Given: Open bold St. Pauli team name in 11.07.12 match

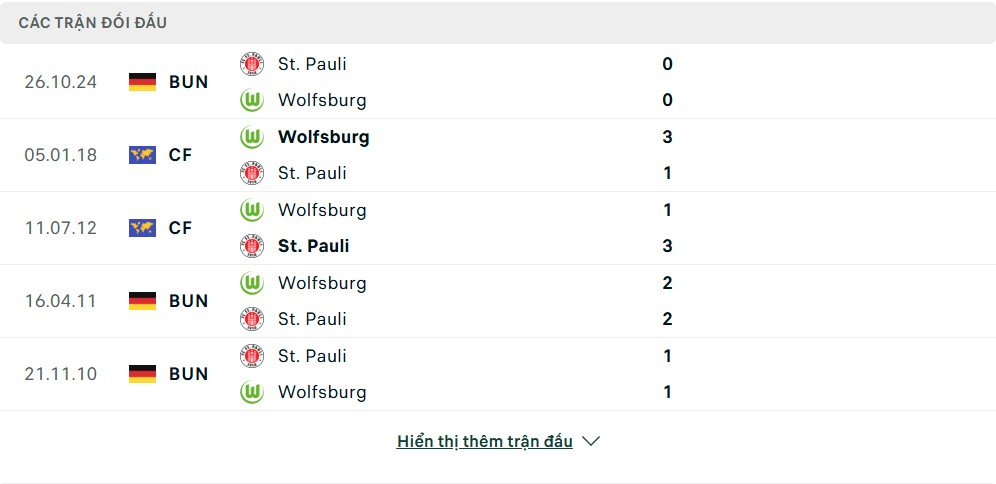Looking at the screenshot, I should 313,246.
